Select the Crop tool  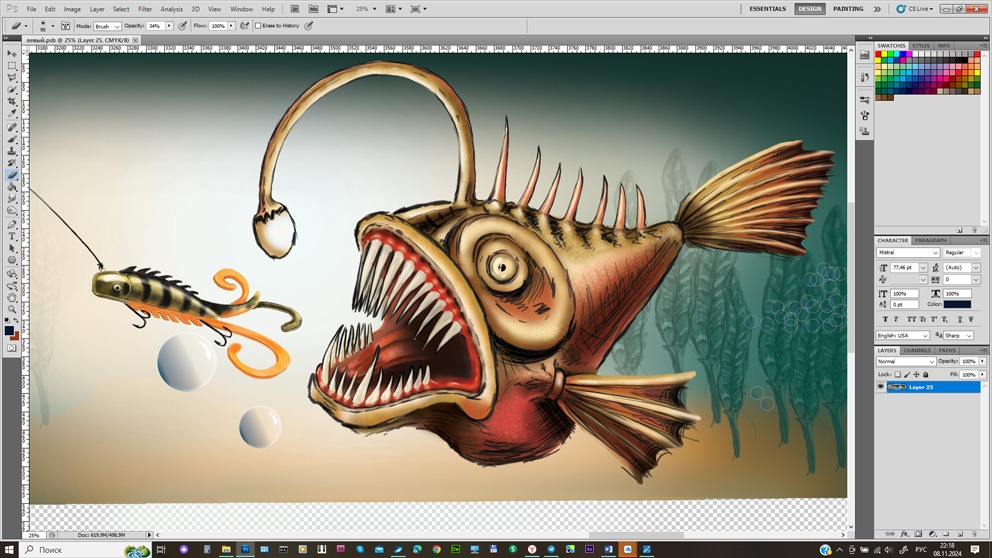pyautogui.click(x=12, y=102)
